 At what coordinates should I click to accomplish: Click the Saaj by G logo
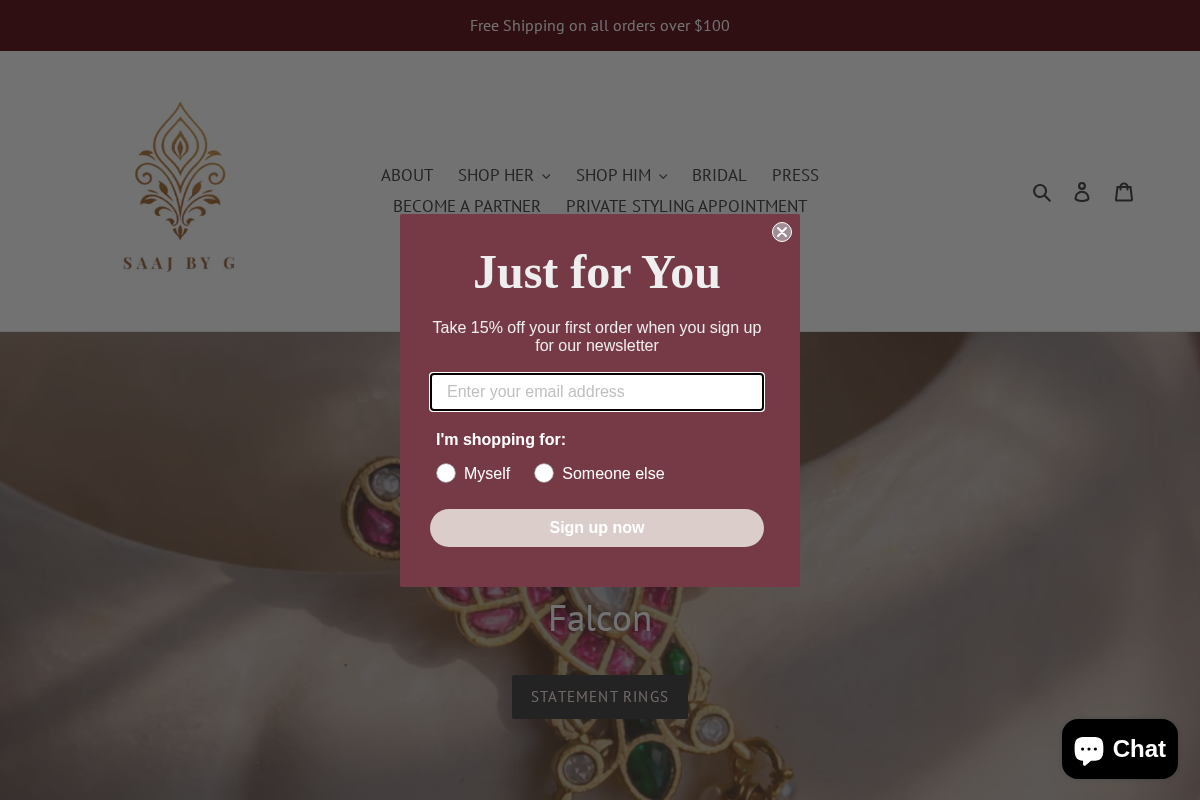[180, 187]
